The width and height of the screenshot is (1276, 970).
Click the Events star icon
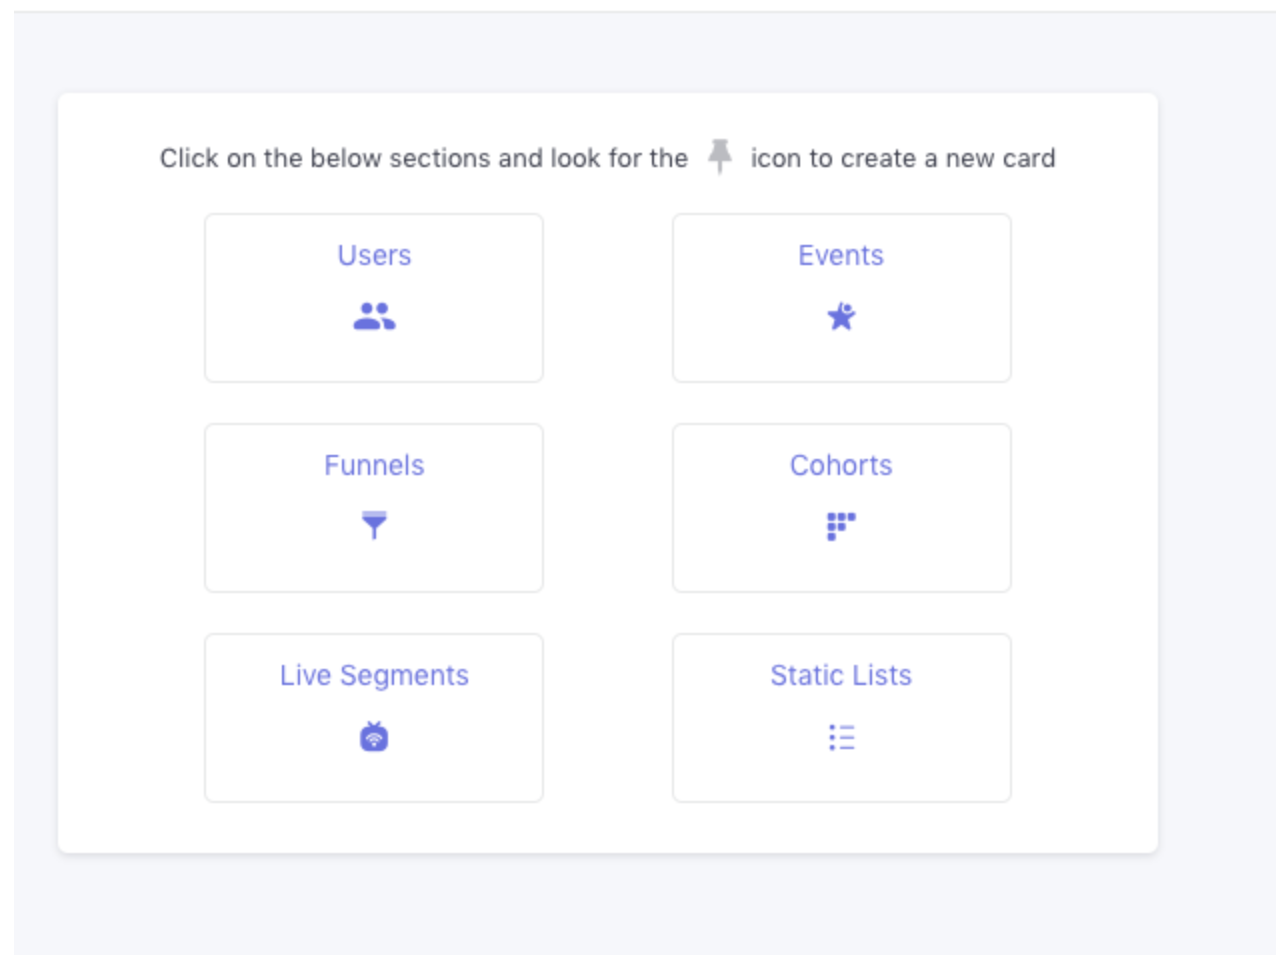(x=841, y=317)
